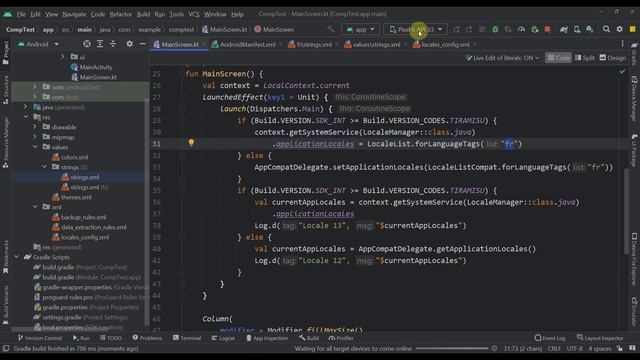Open the VCS menu
This screenshot has width=640, height=360.
(x=193, y=14)
